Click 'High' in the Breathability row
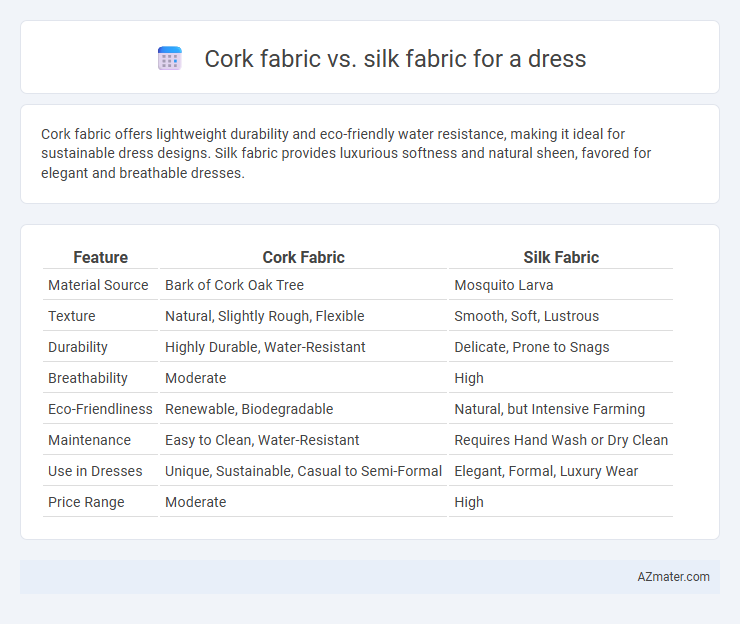The image size is (740, 624). click(x=469, y=378)
